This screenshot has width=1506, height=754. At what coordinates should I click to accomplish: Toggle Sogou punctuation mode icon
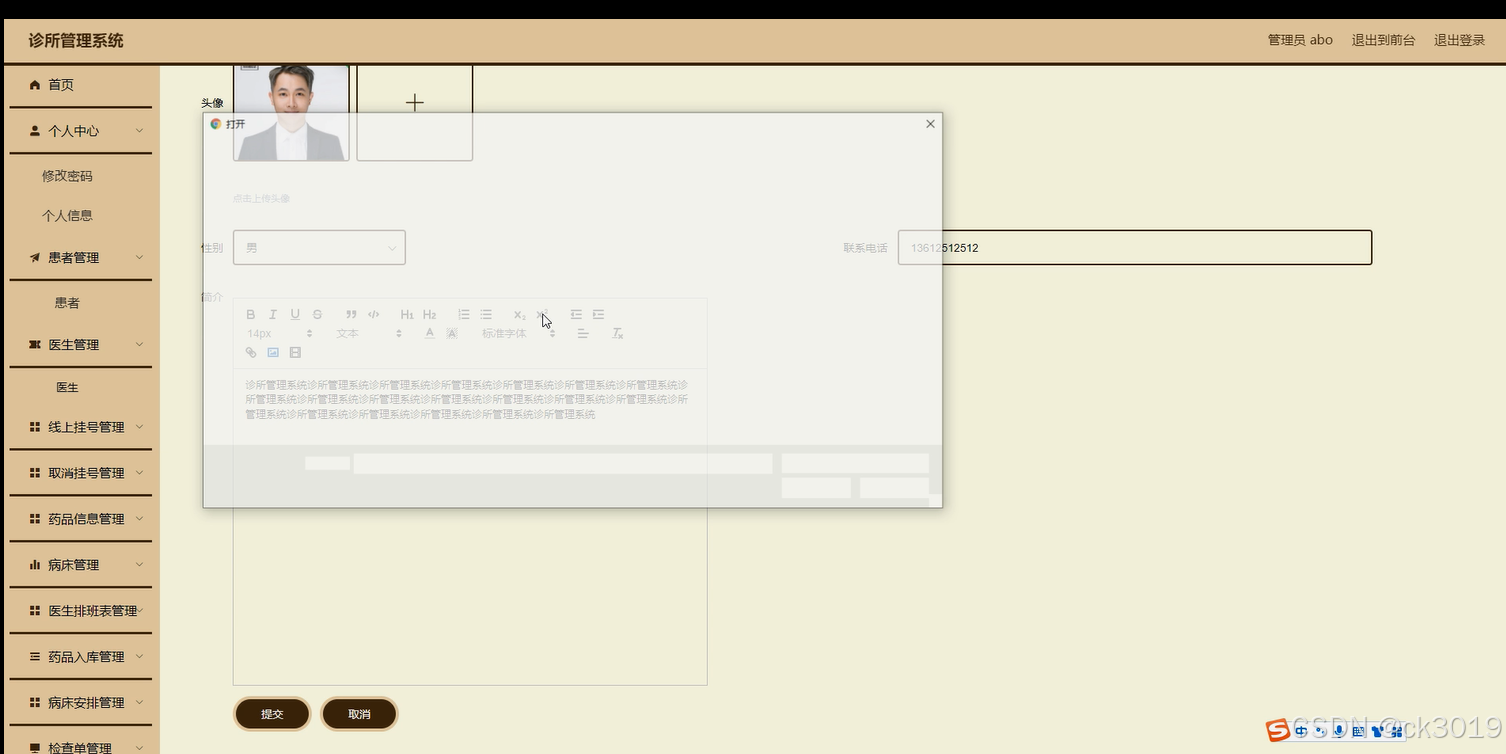click(1320, 731)
